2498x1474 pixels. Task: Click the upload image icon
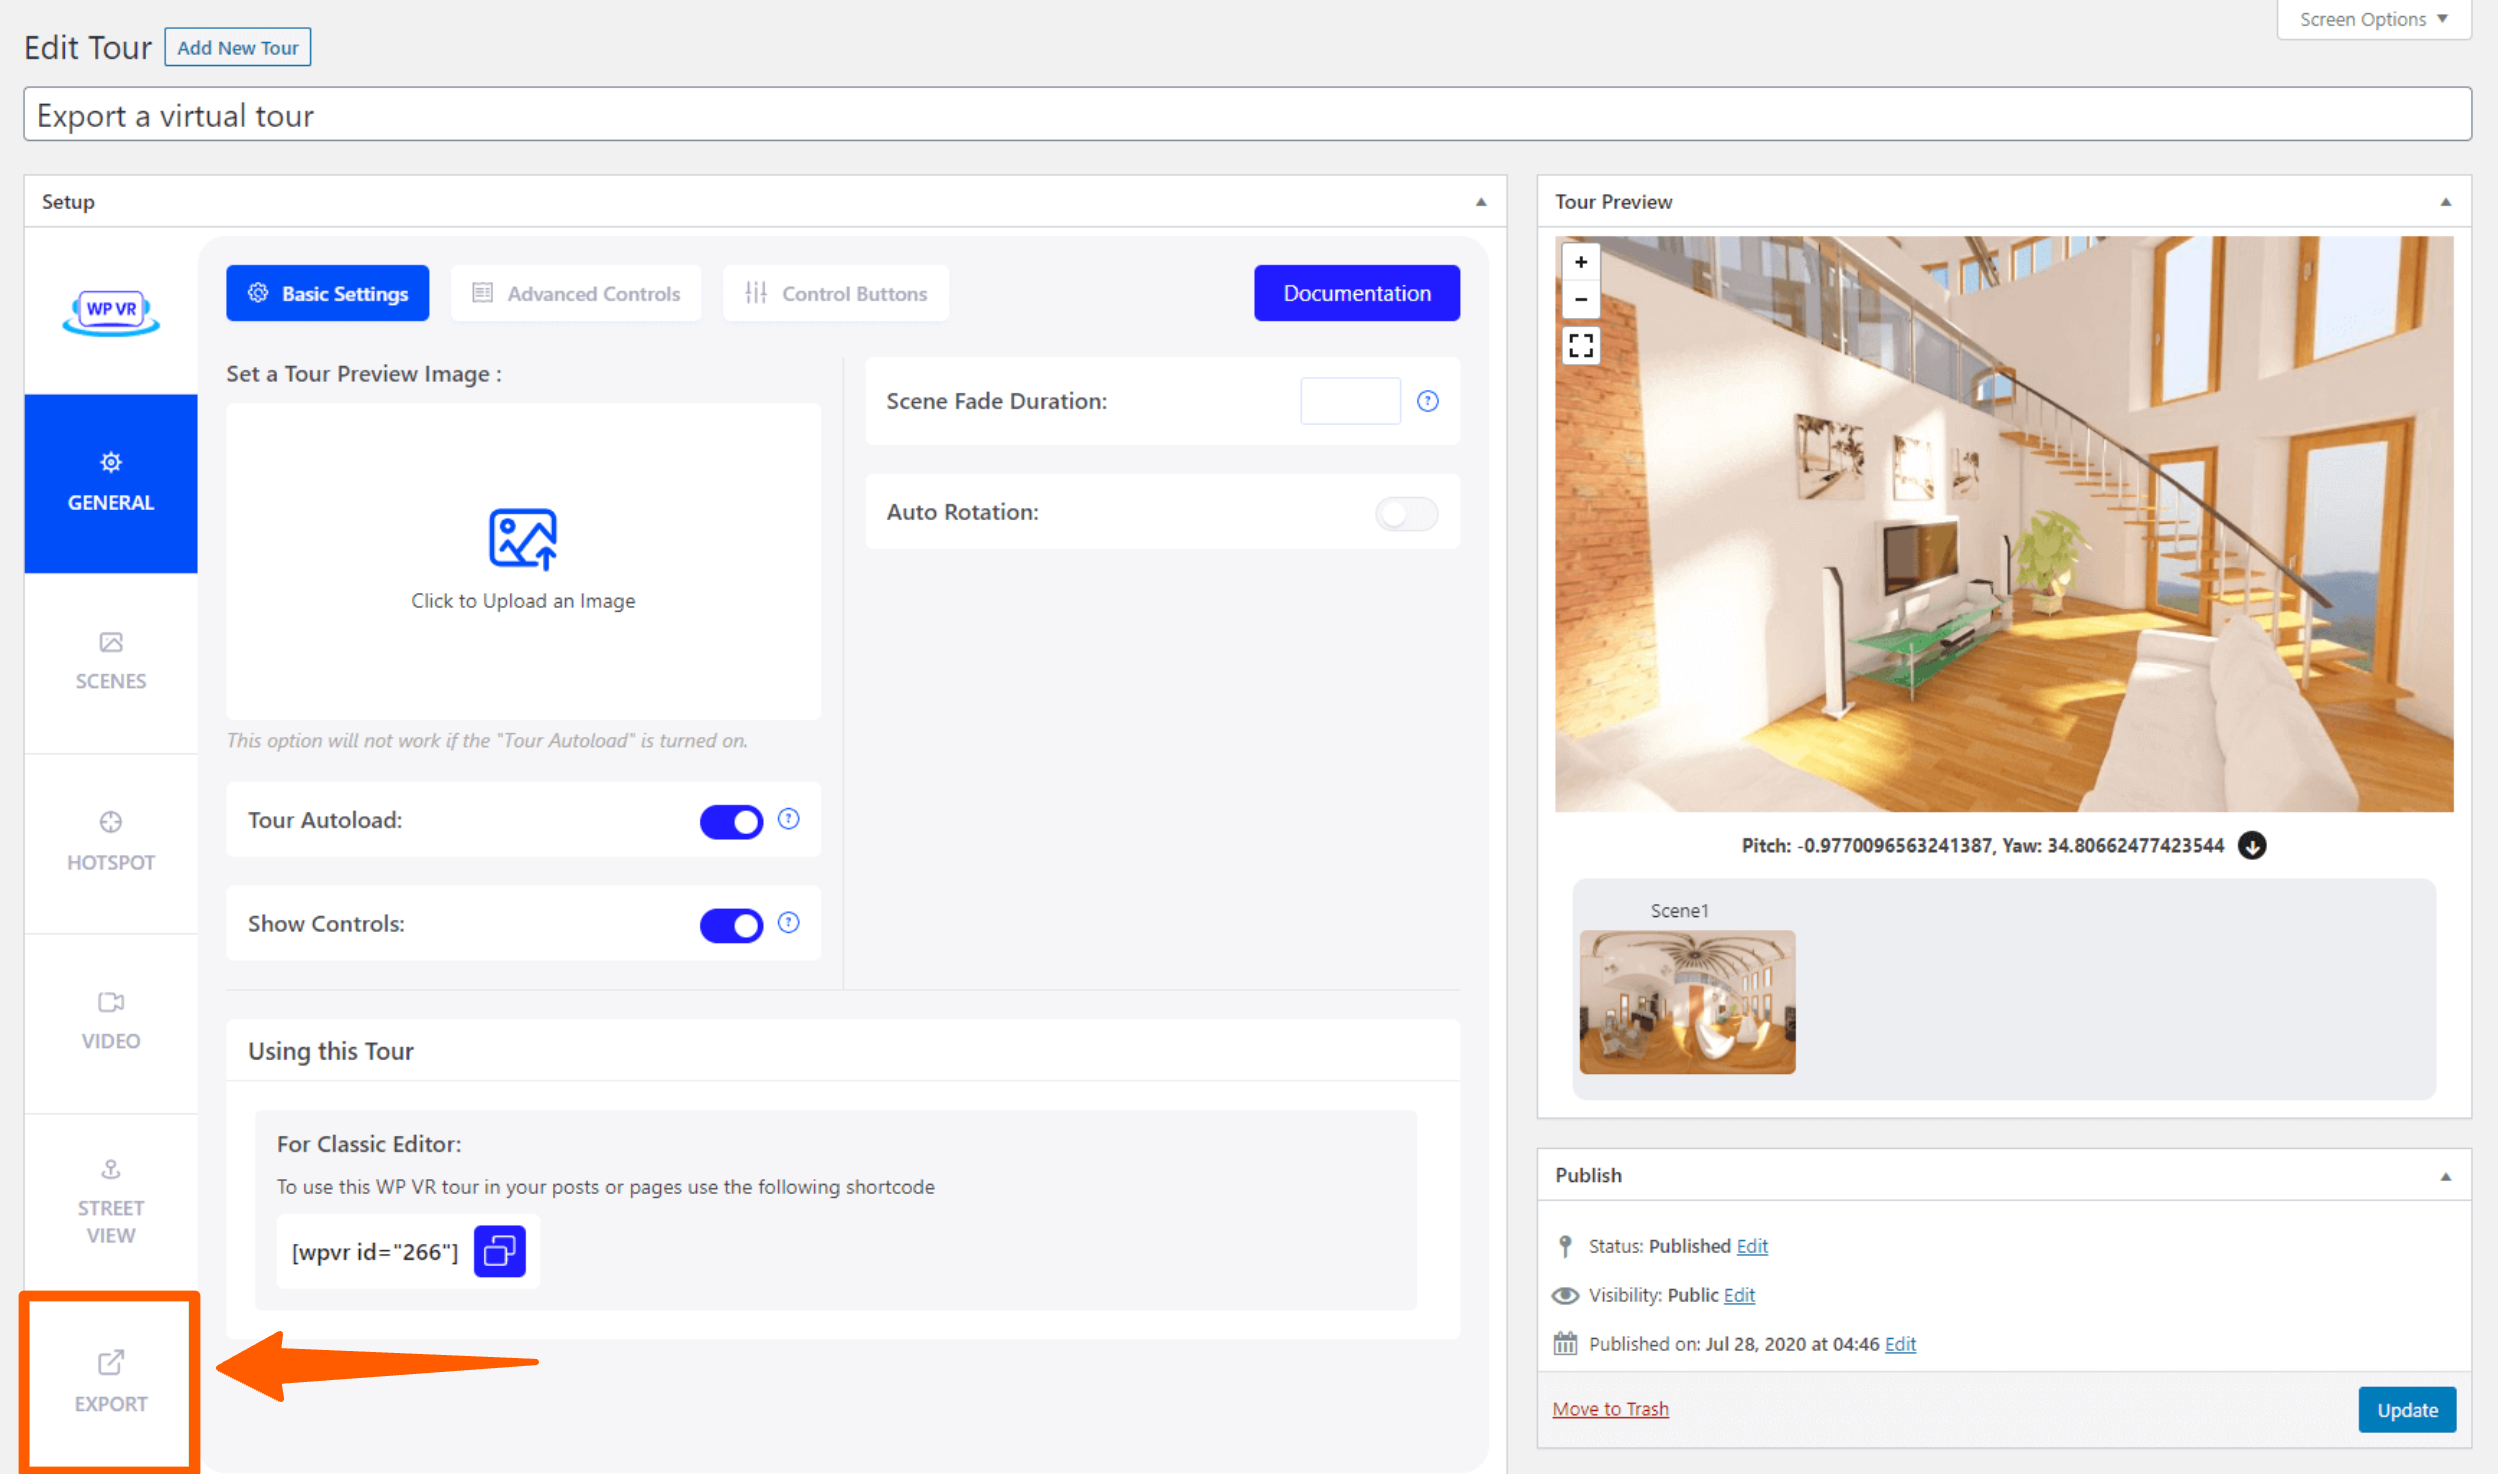pyautogui.click(x=522, y=540)
